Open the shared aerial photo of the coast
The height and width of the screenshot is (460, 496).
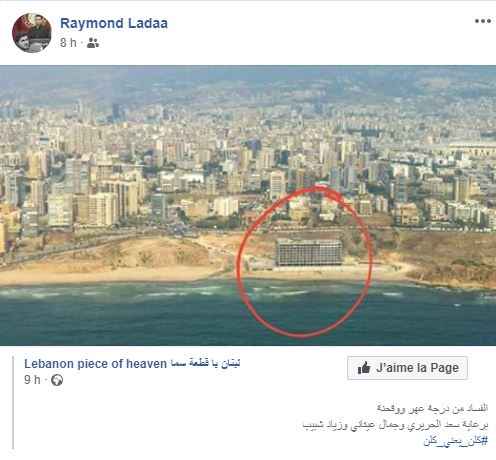pyautogui.click(x=248, y=205)
